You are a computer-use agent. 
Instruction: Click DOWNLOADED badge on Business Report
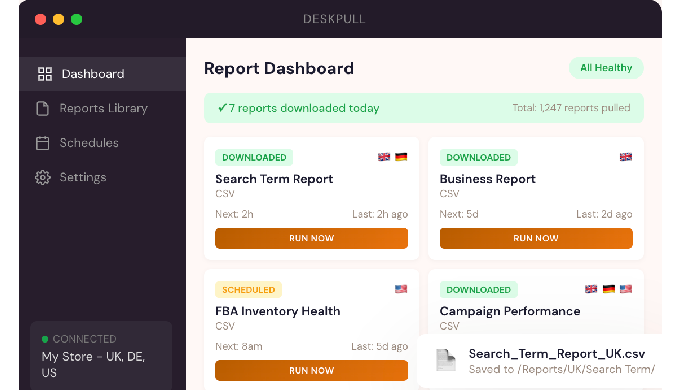click(x=479, y=157)
